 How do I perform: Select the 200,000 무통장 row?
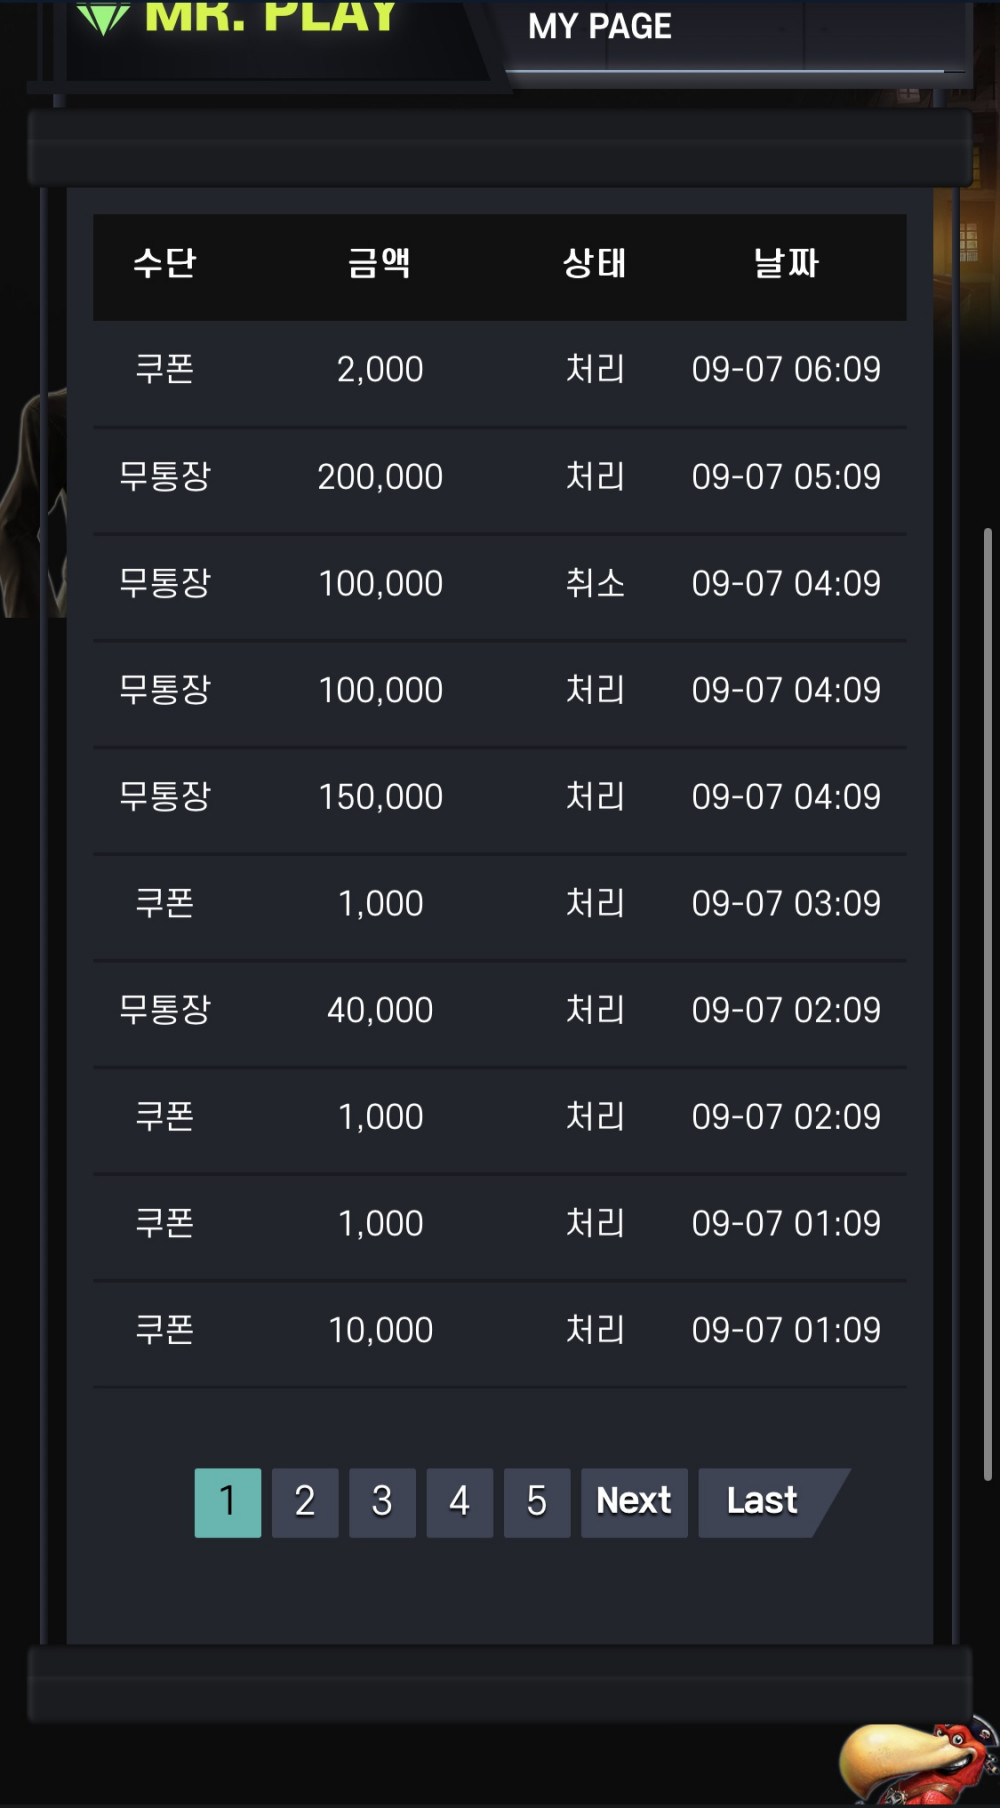500,477
